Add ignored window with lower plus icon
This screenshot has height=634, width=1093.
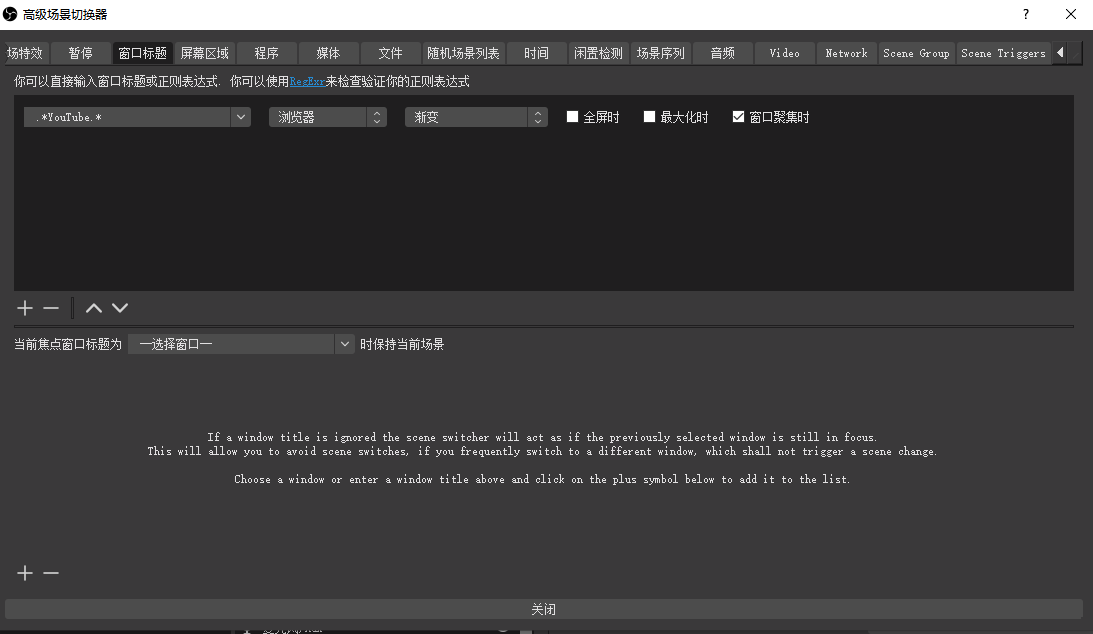[25, 573]
